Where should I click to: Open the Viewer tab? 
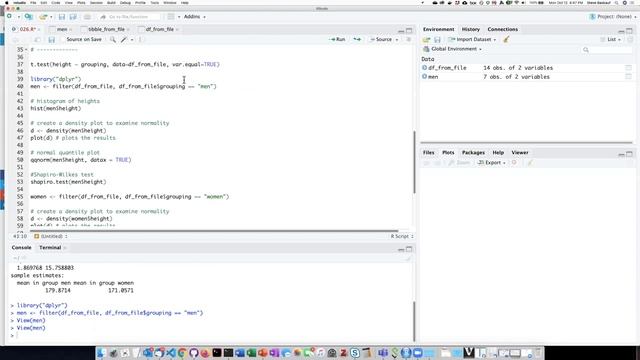[x=520, y=153]
